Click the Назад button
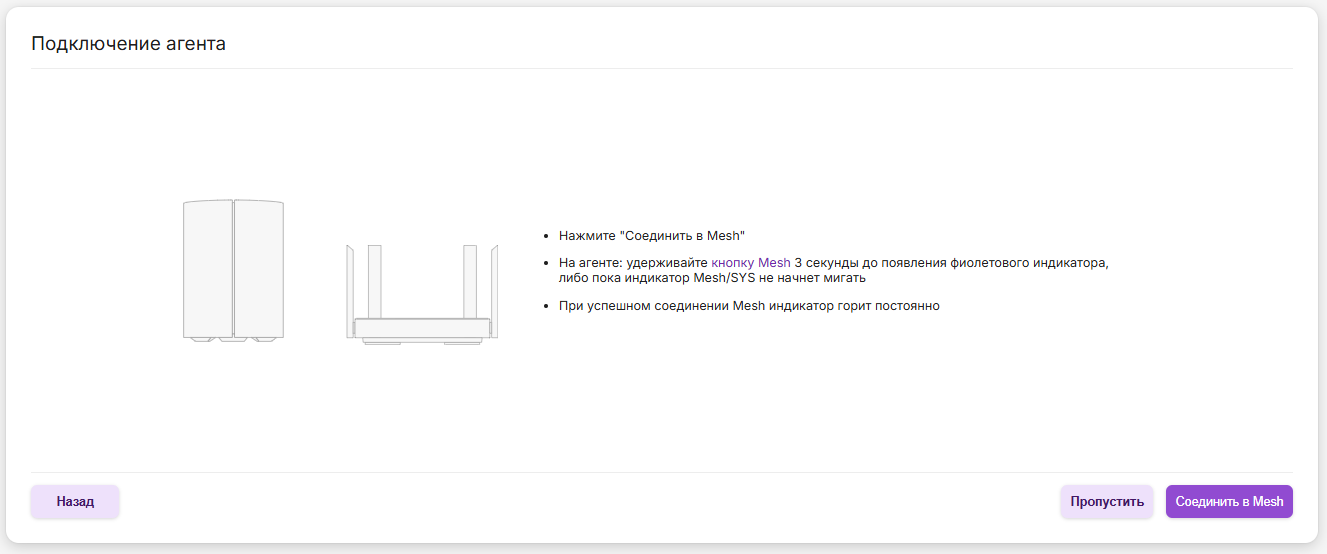This screenshot has width=1327, height=554. click(75, 502)
